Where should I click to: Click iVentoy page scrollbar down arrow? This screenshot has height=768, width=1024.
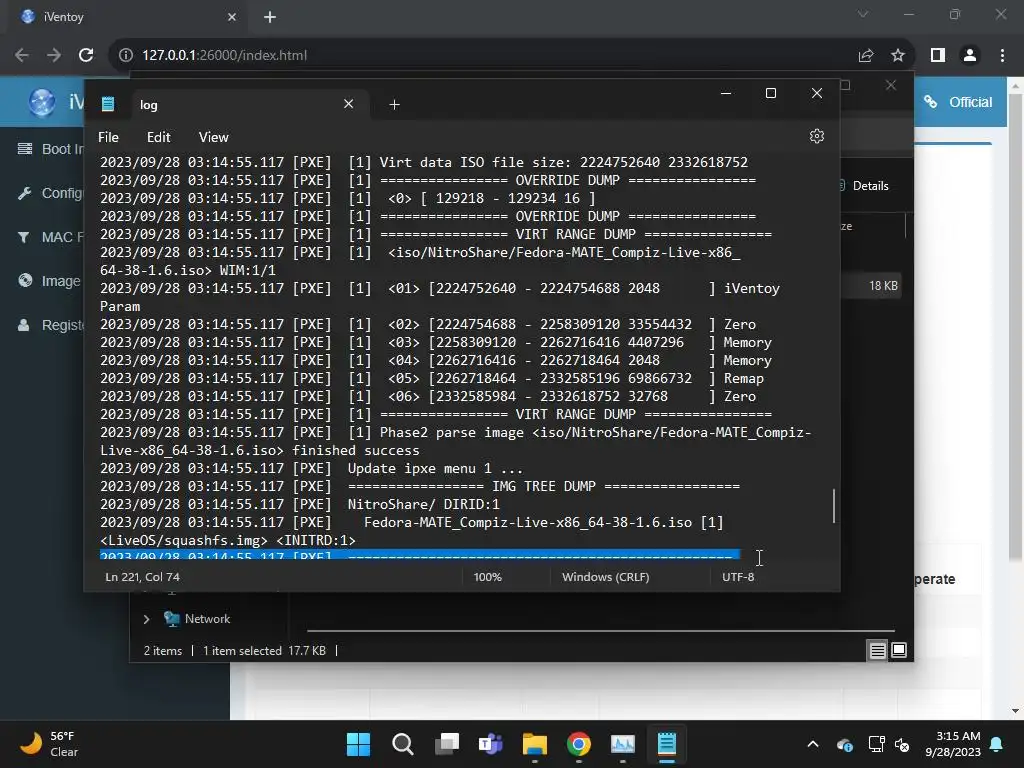(1016, 711)
